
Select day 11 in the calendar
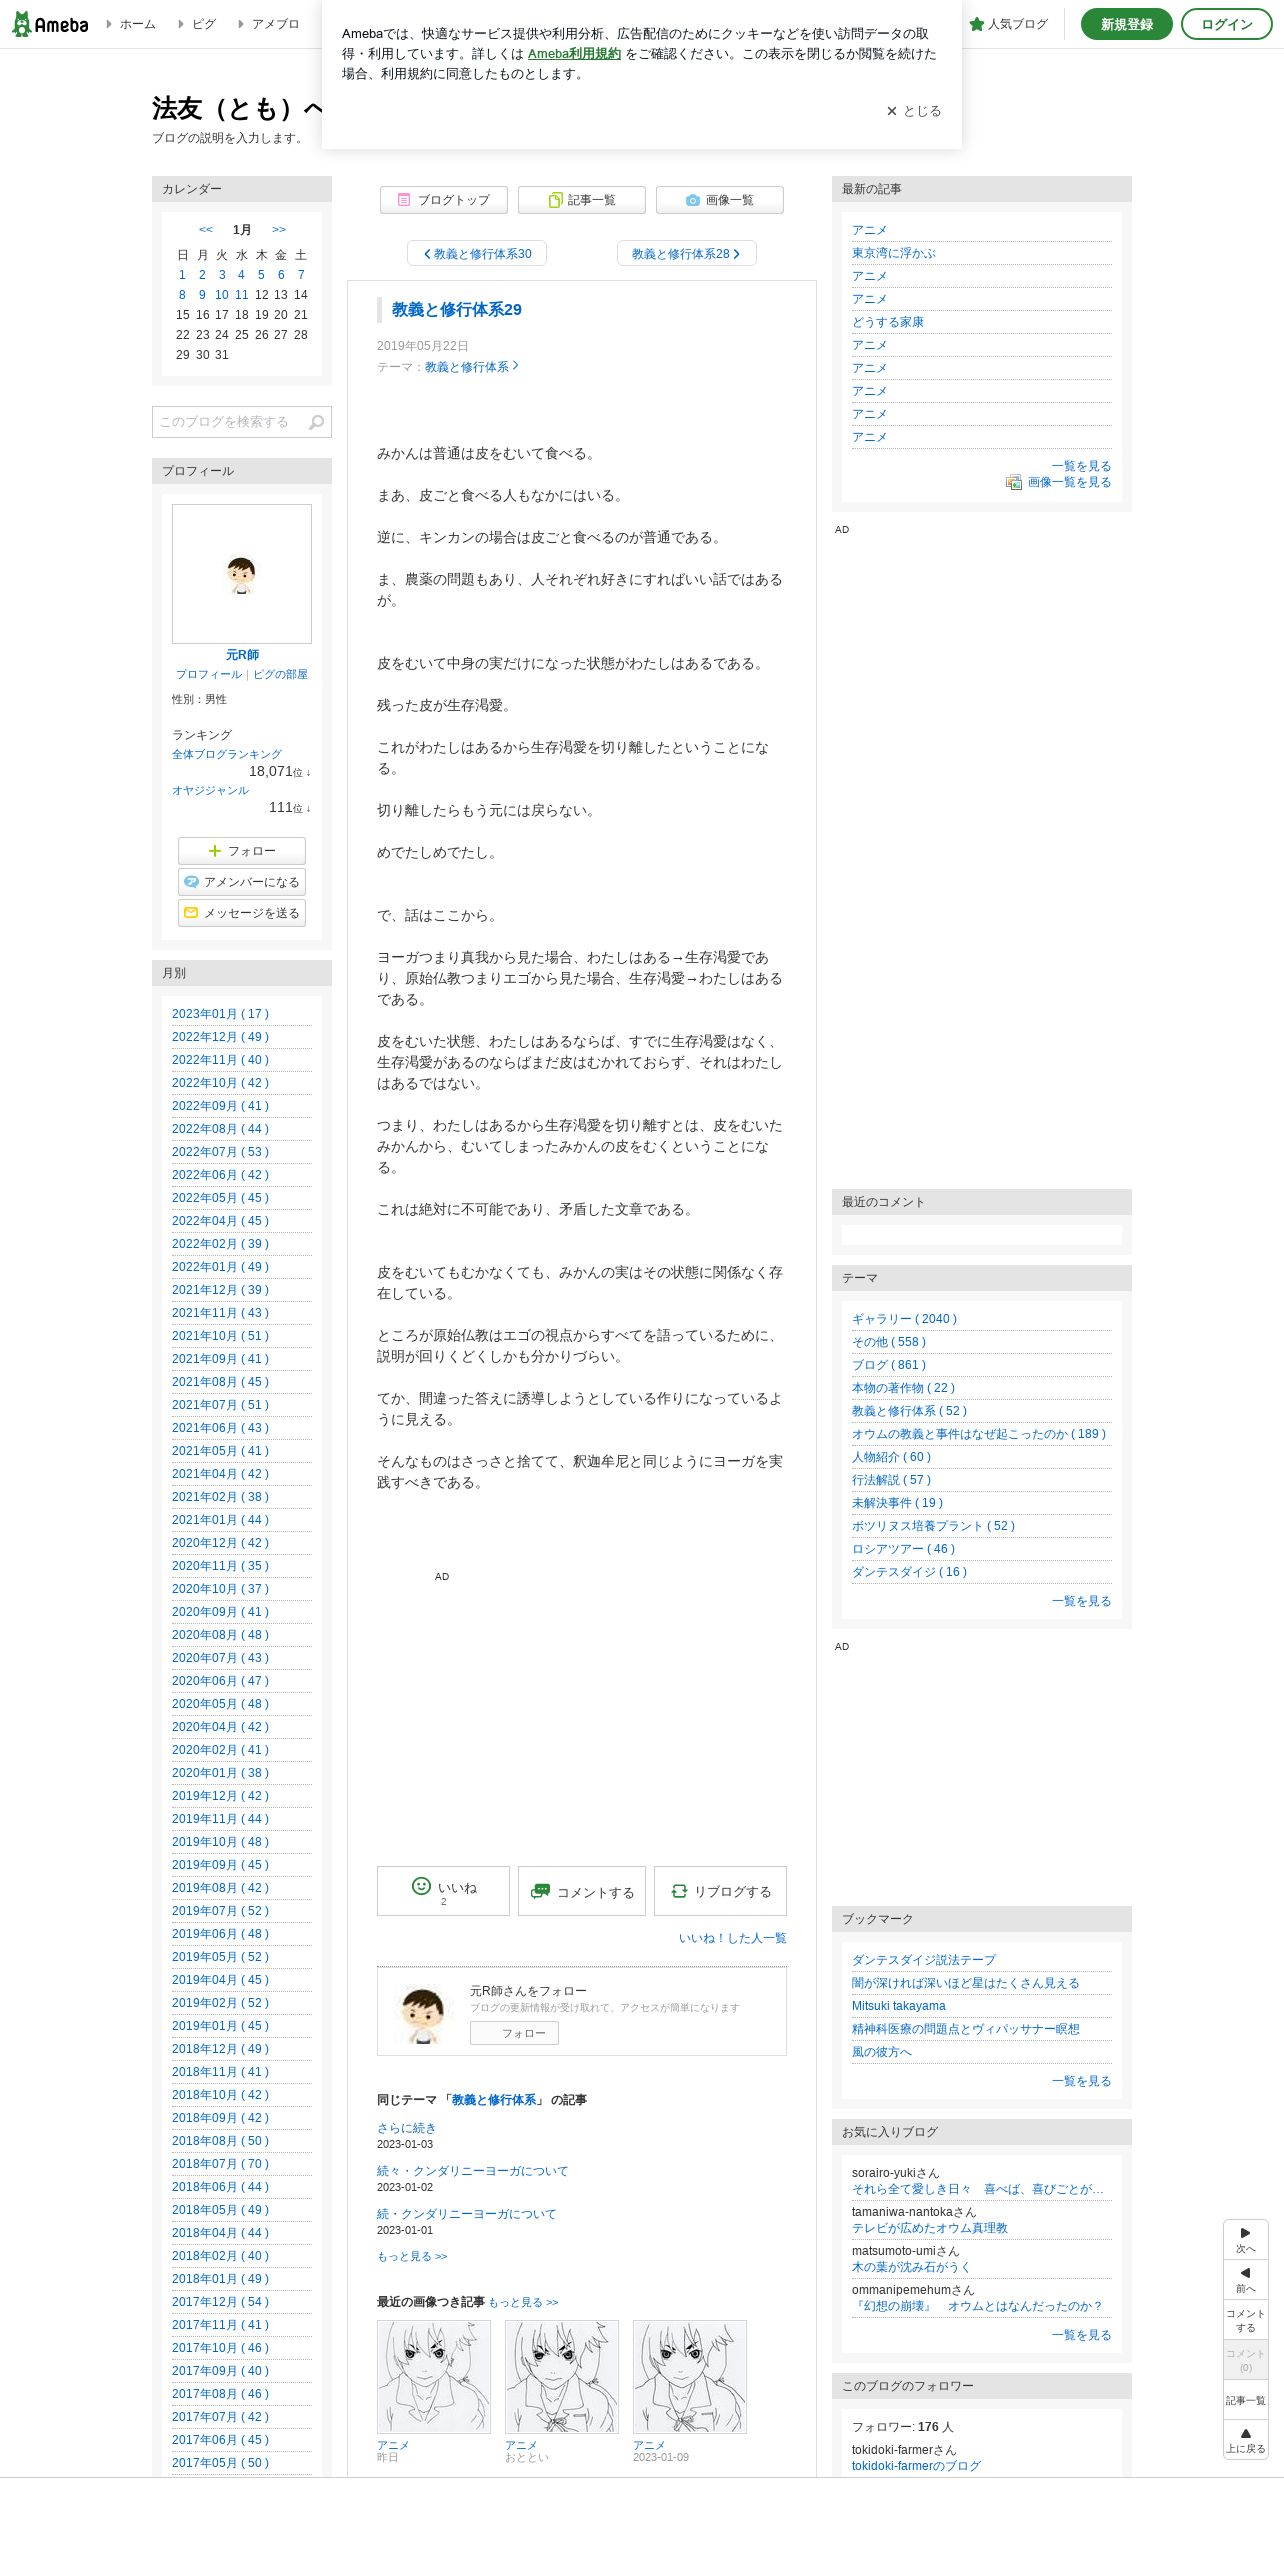[x=241, y=295]
